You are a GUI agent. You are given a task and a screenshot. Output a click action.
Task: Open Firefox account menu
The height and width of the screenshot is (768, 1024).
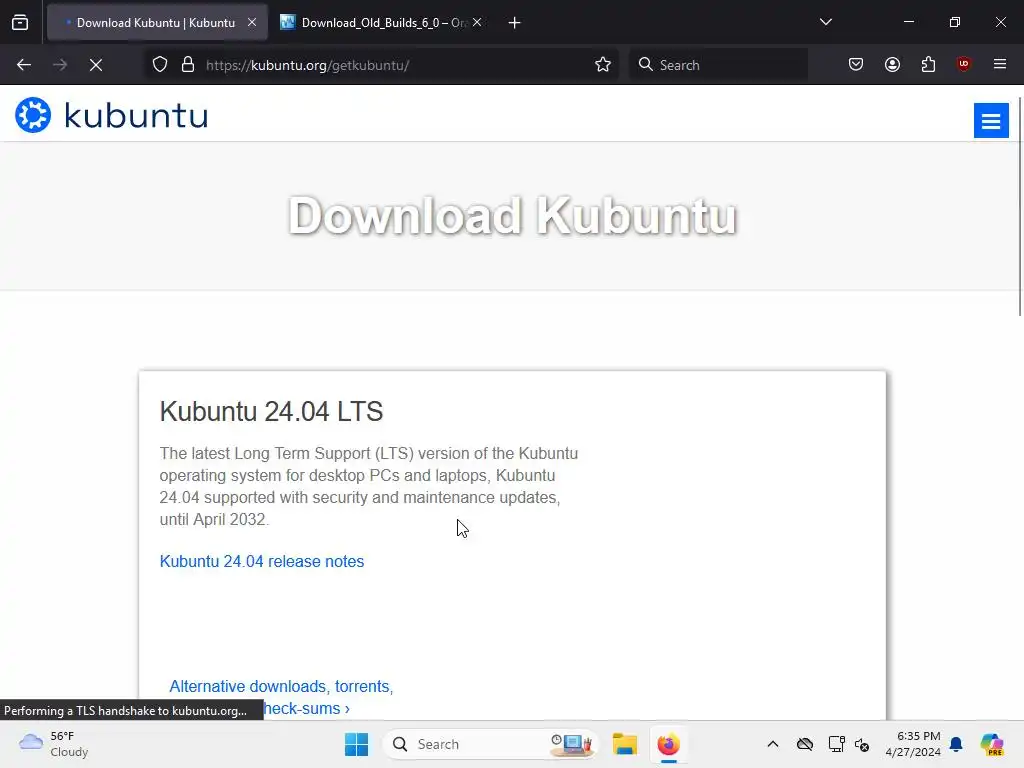click(892, 65)
